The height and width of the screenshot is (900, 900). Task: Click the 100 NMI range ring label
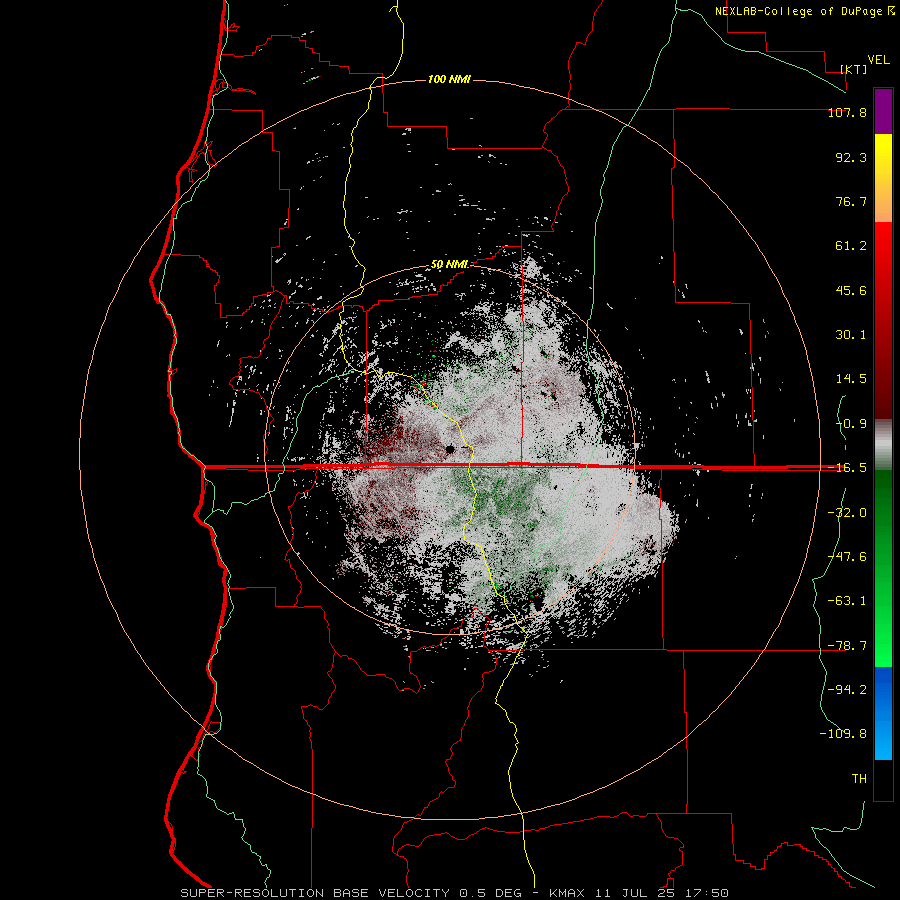point(449,79)
